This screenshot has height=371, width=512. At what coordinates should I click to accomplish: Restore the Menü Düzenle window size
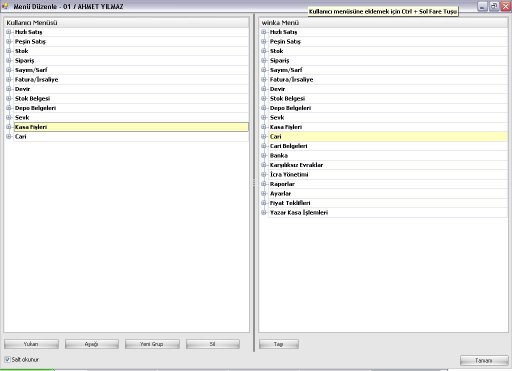(494, 6)
